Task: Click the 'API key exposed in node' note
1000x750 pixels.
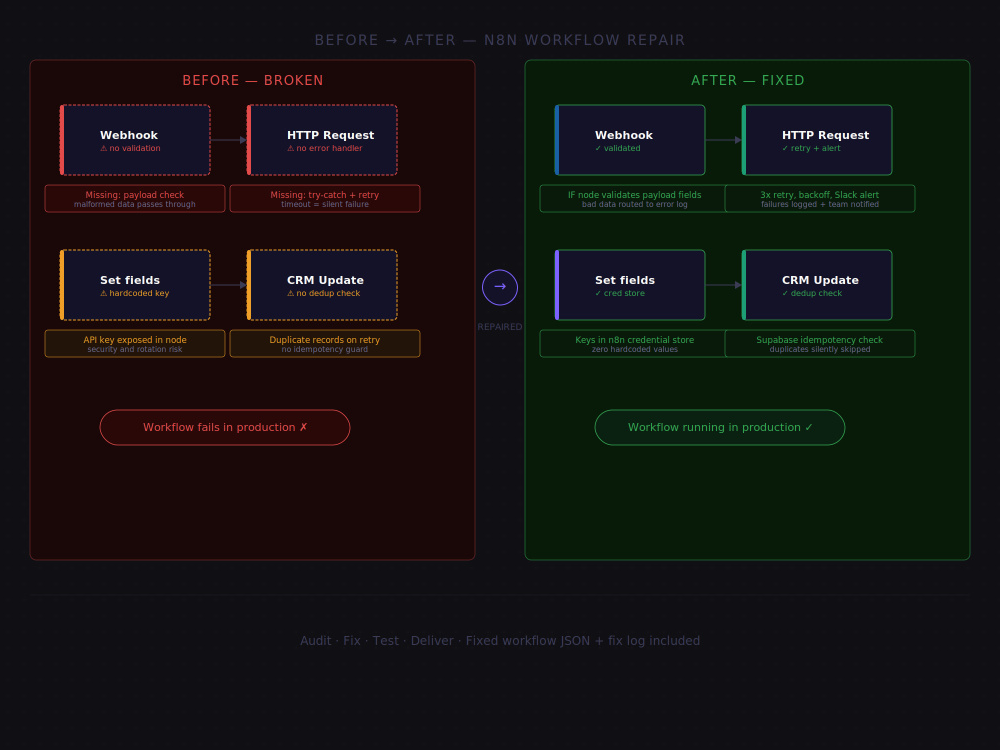Action: click(135, 344)
